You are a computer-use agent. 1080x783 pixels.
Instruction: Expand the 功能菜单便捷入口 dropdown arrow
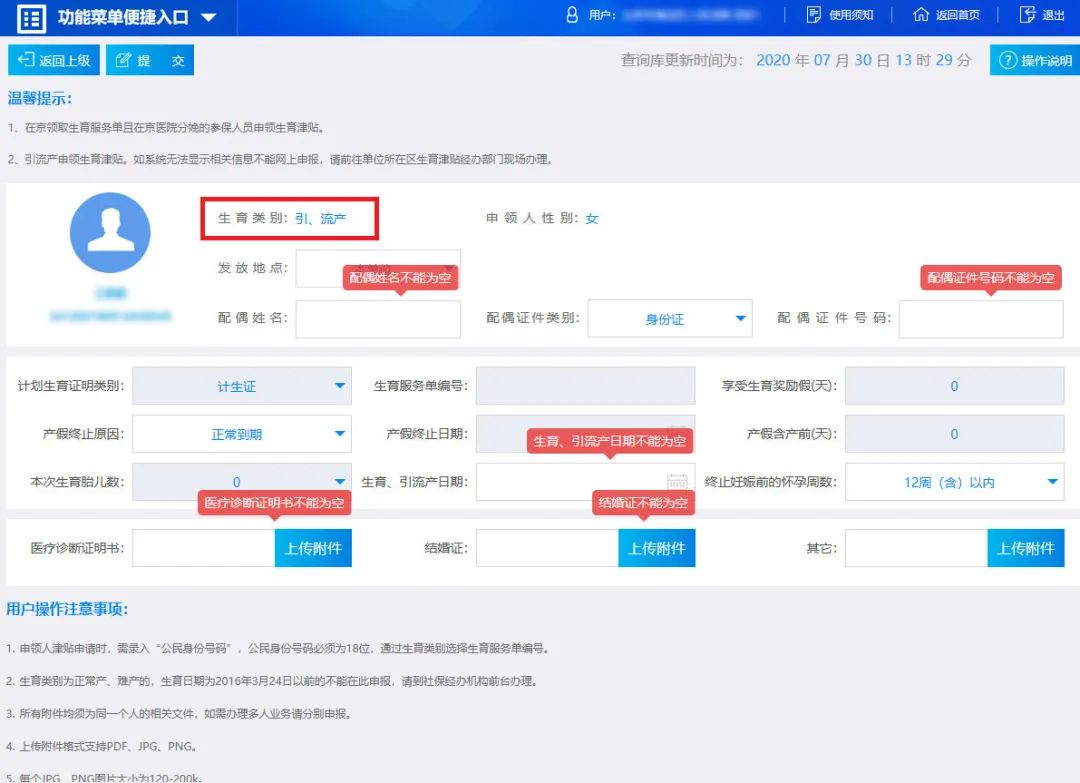tap(208, 18)
